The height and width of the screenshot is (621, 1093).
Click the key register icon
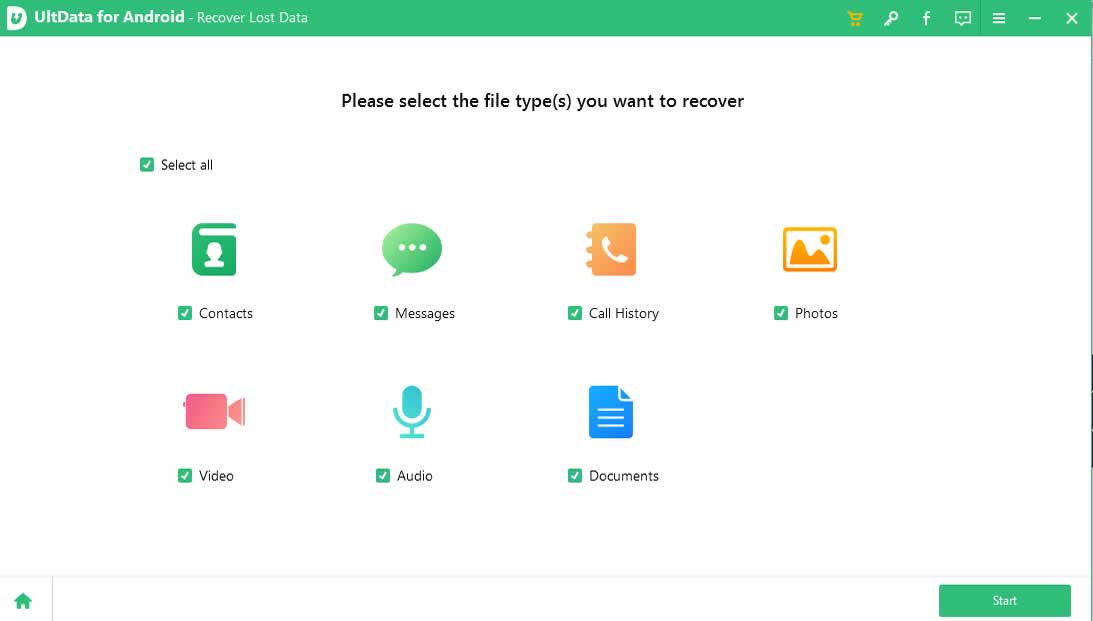[x=890, y=18]
